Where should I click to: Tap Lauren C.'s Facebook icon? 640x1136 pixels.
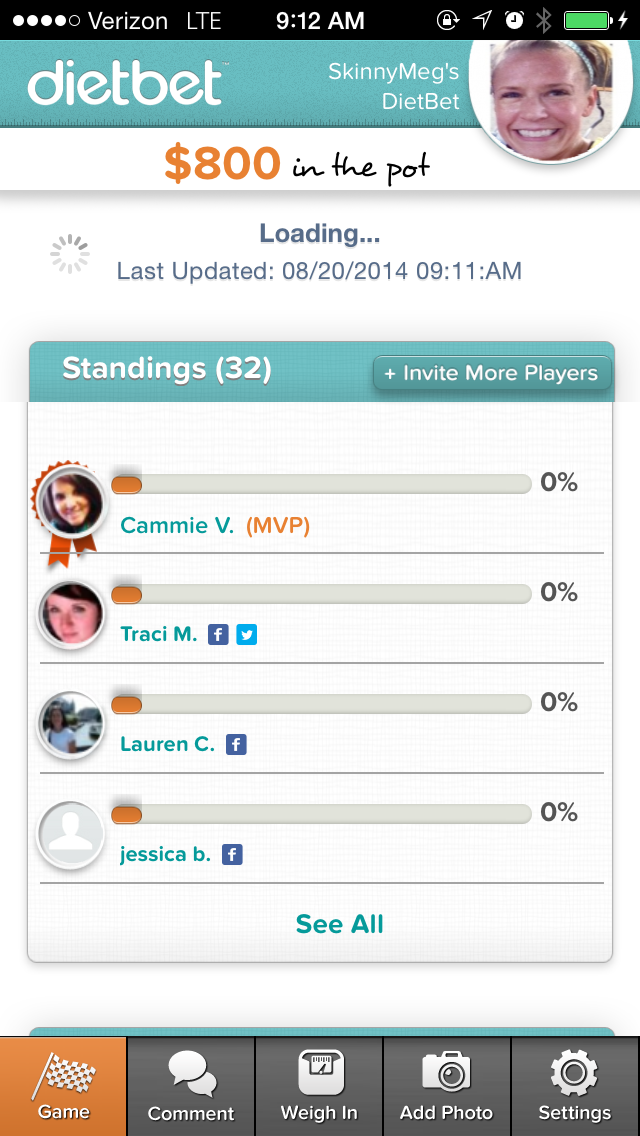point(236,745)
